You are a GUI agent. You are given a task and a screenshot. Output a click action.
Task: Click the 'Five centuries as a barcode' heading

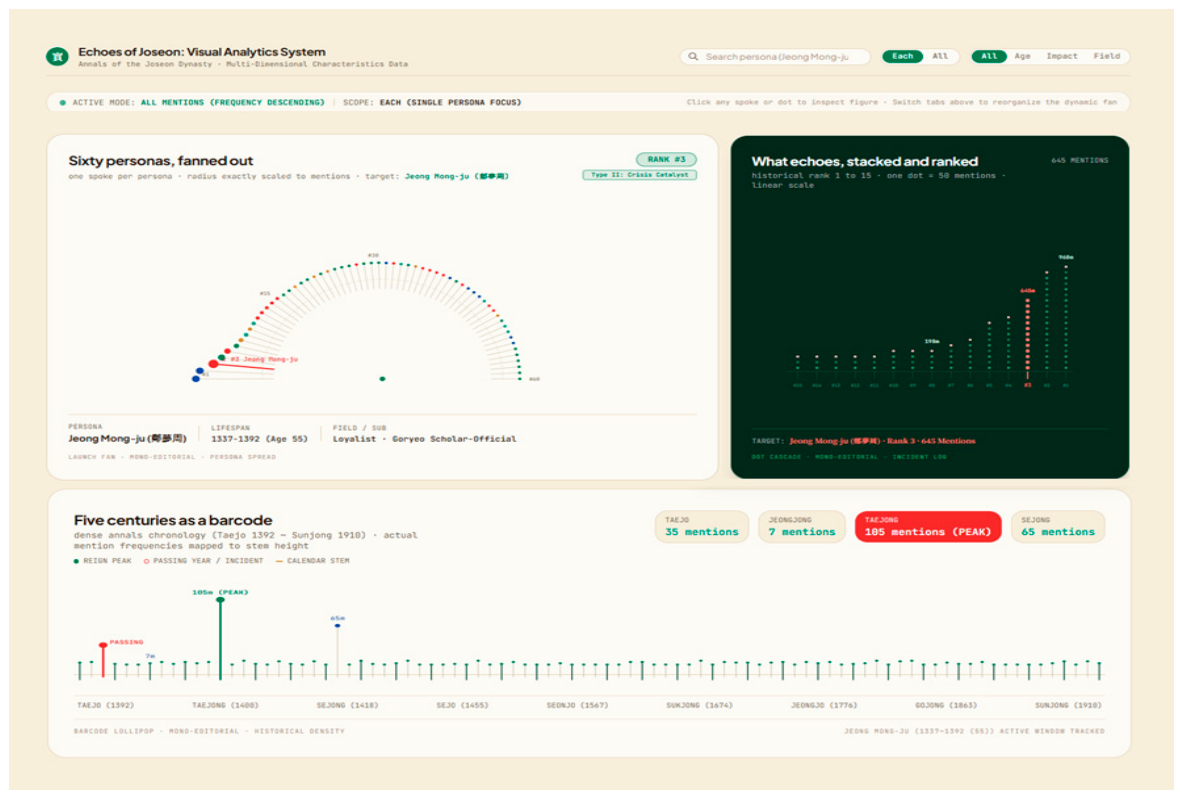[173, 520]
